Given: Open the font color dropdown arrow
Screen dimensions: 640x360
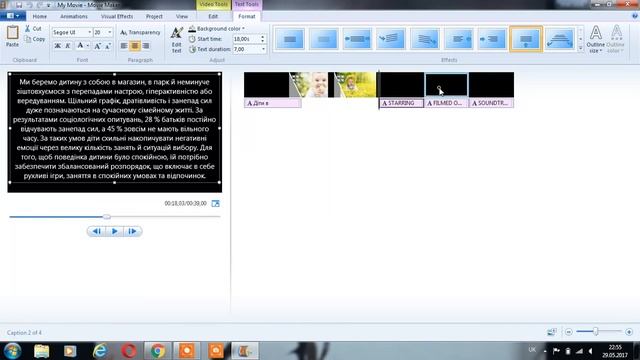Looking at the screenshot, I should (x=88, y=46).
